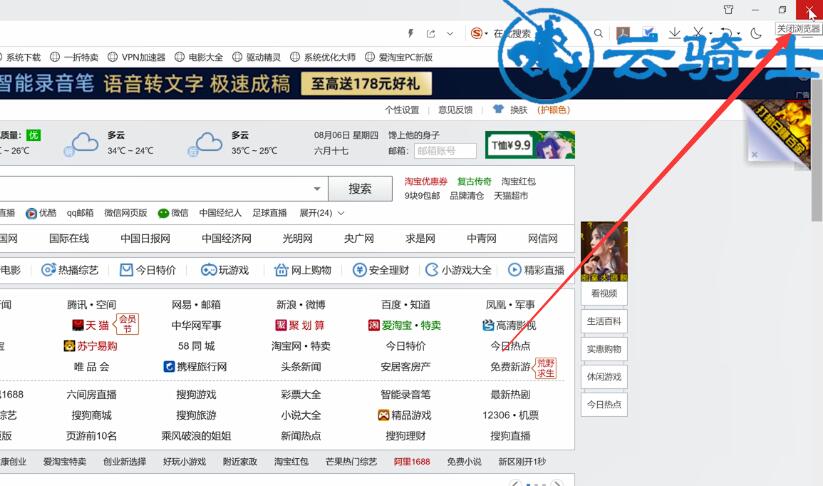Open the 一折特卖 bookmark
This screenshot has width=823, height=486.
[x=74, y=57]
